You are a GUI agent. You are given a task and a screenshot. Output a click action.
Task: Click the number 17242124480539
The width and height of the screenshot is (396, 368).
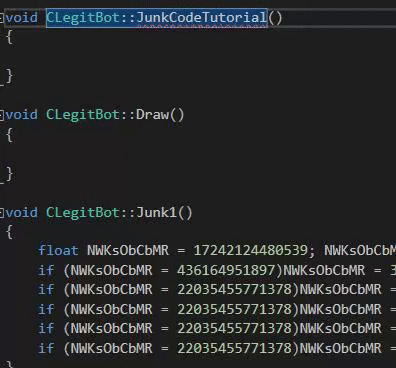(x=250, y=250)
